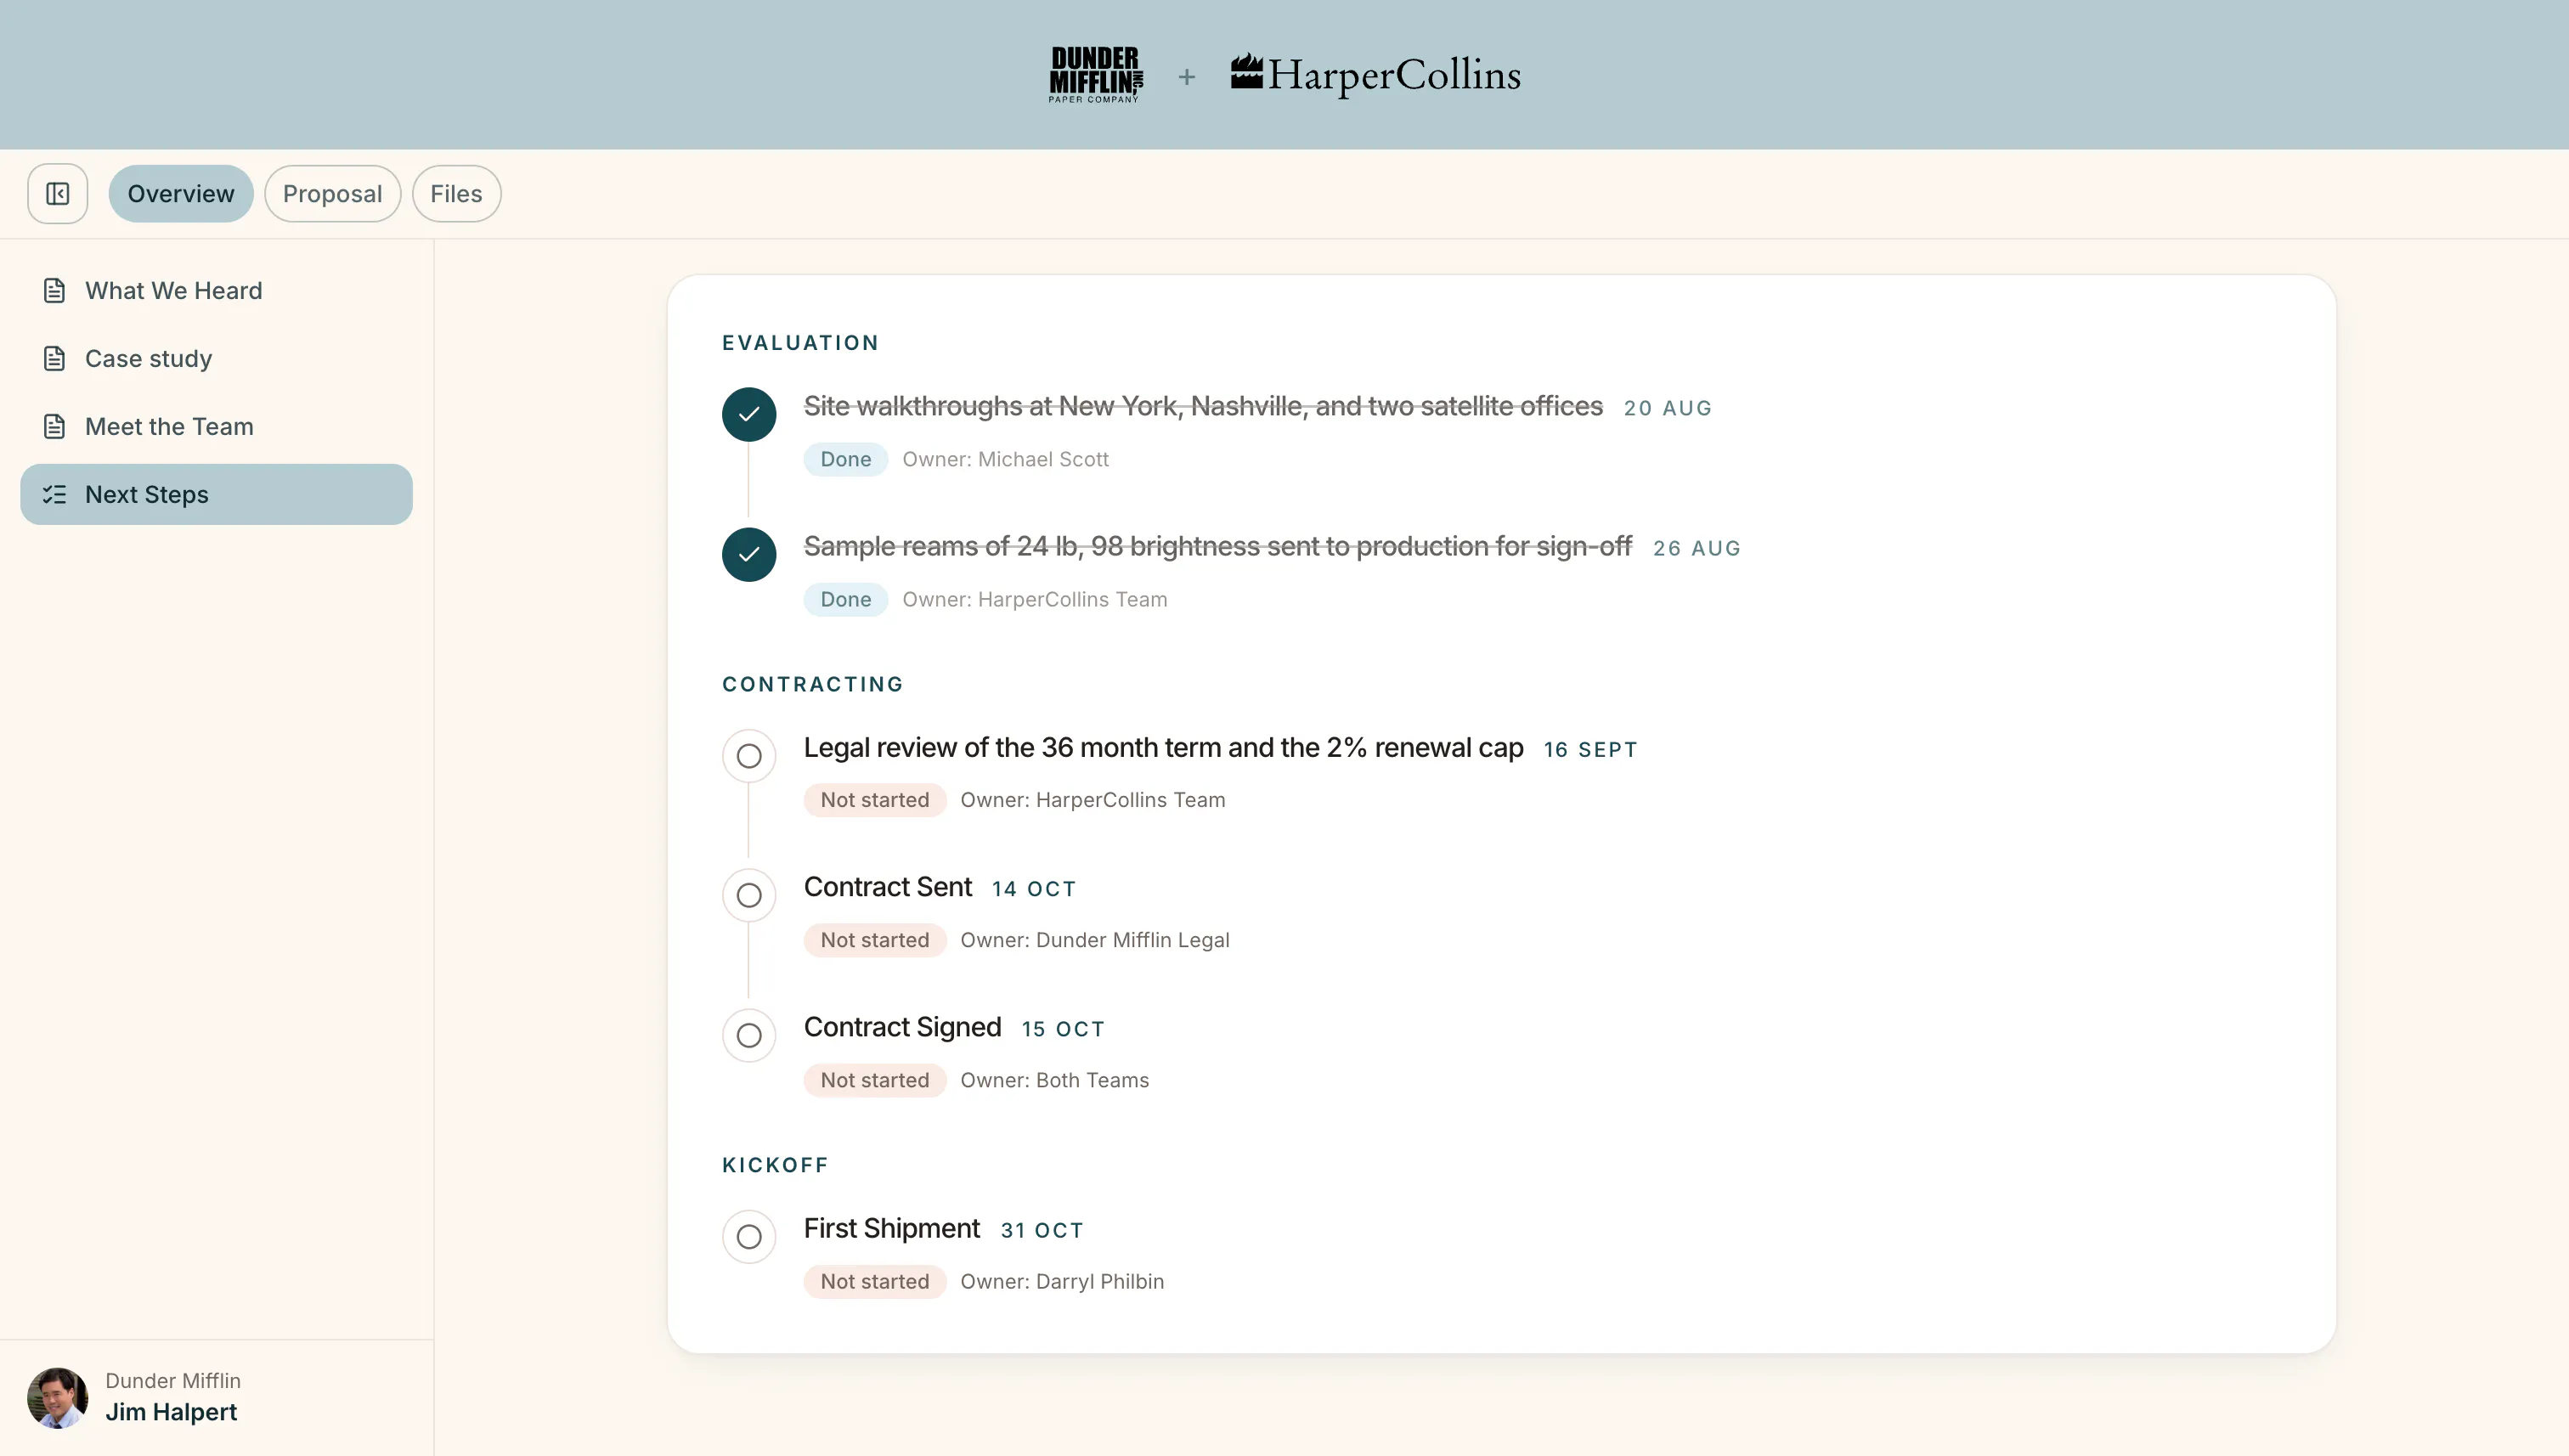2569x1456 pixels.
Task: Click the 26 AUG date
Action: tap(1697, 548)
